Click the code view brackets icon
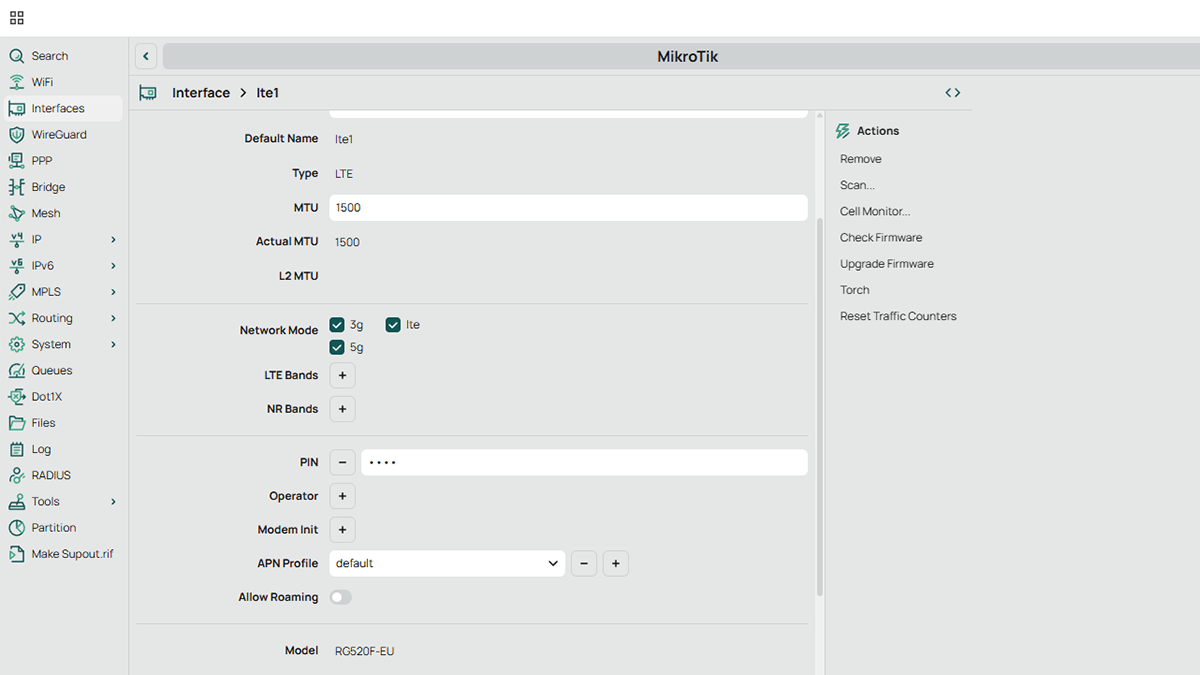Image resolution: width=1200 pixels, height=675 pixels. [952, 93]
